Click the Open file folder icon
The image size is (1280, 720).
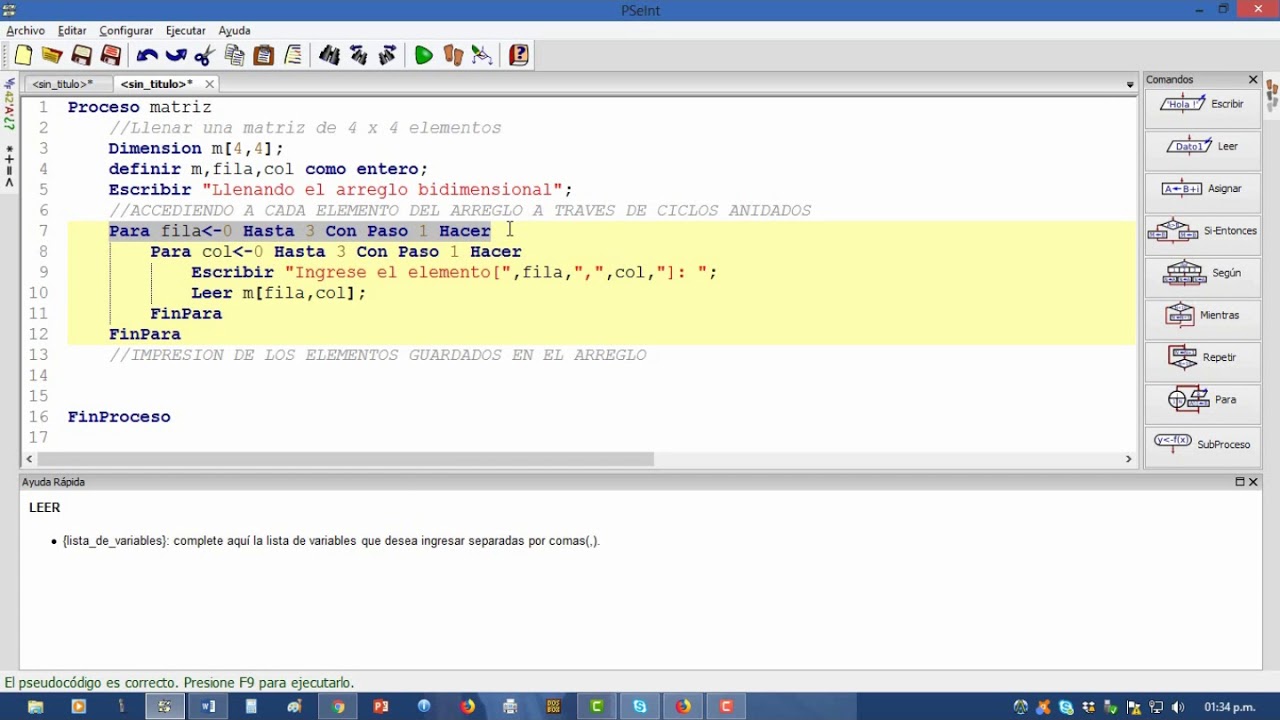[x=53, y=56]
